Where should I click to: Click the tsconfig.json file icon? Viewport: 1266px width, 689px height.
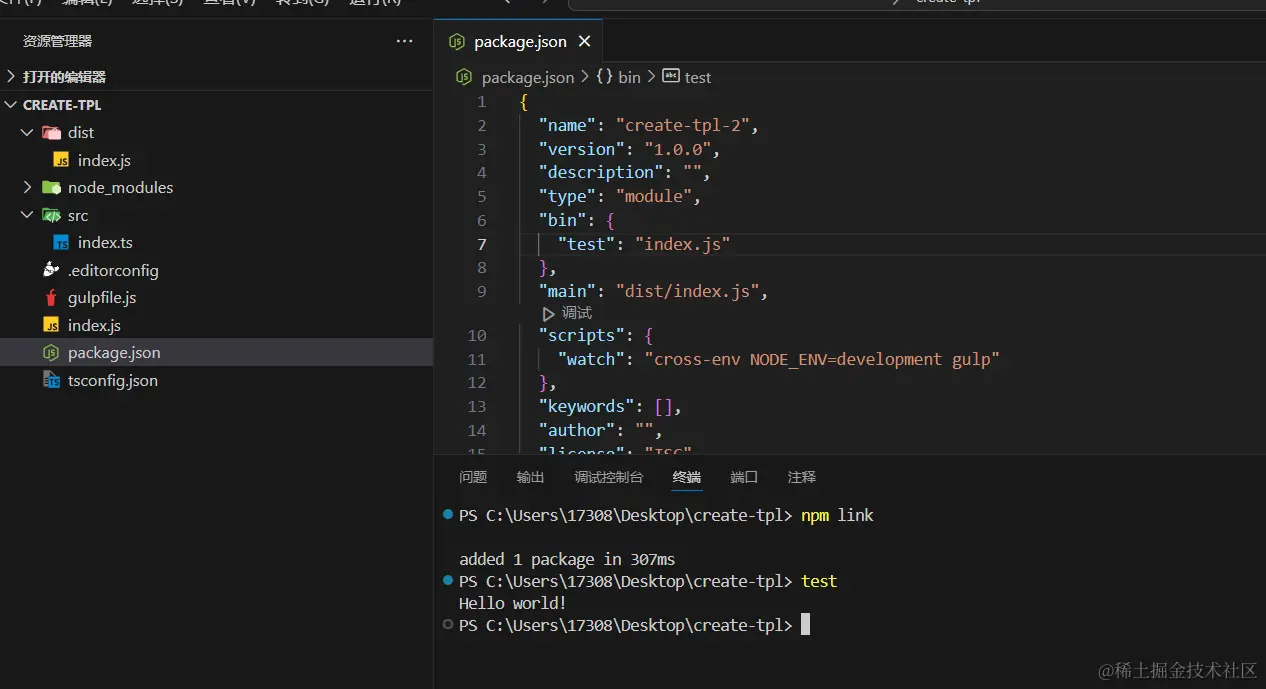(x=51, y=380)
